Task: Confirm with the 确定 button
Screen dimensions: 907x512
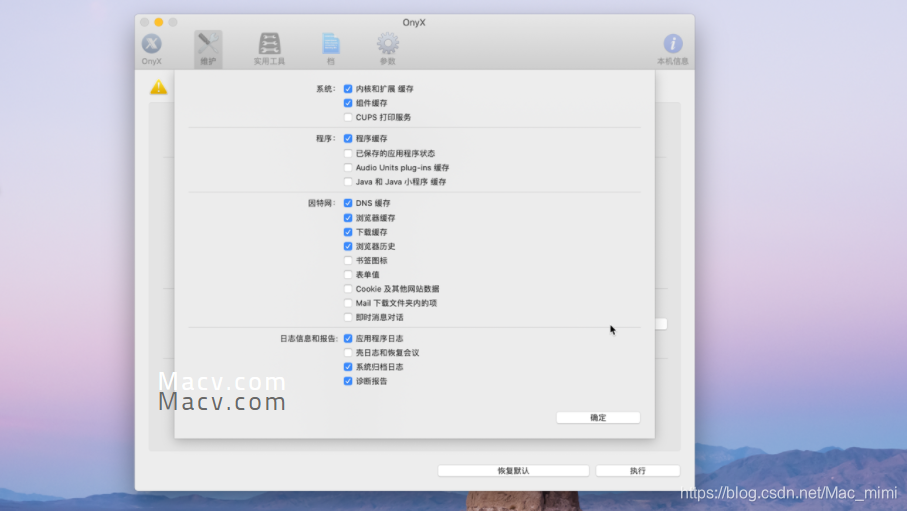Action: tap(598, 418)
